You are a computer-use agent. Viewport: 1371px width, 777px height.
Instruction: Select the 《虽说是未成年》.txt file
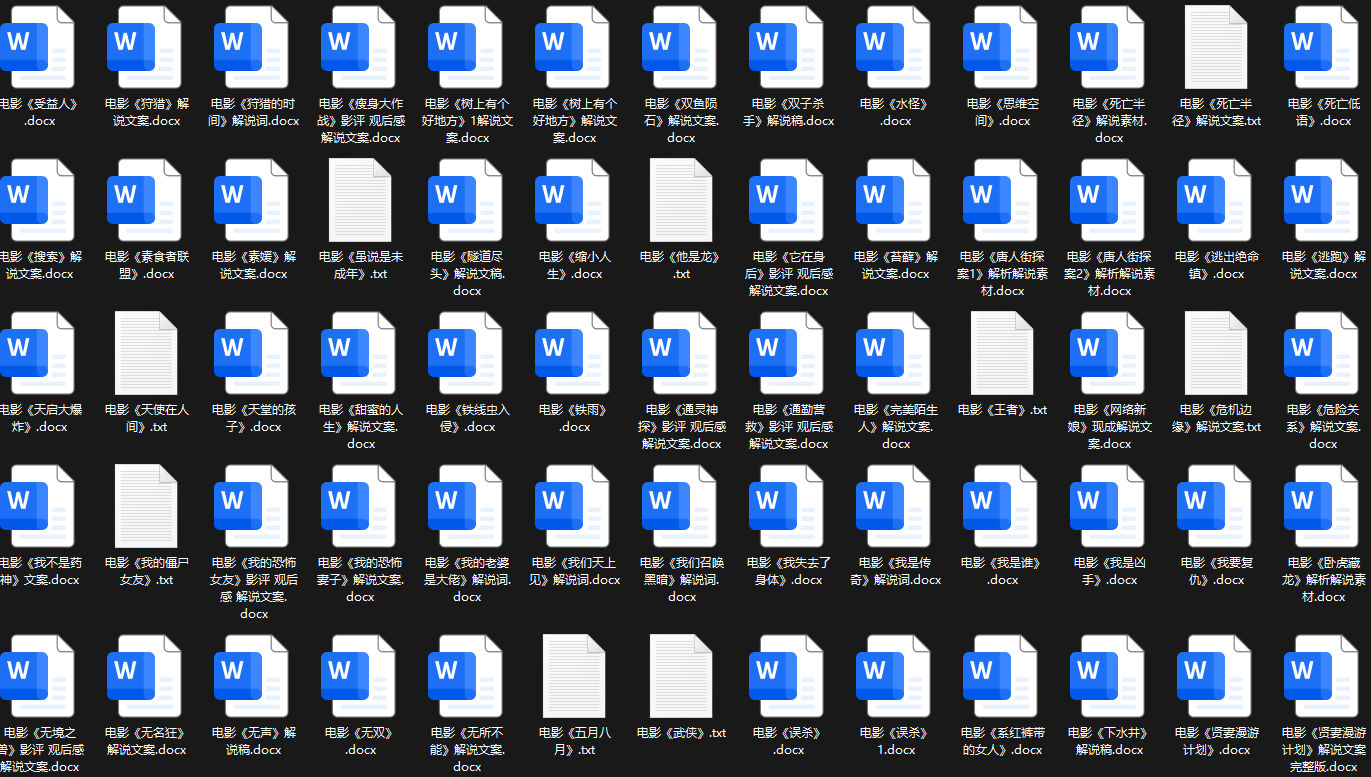click(359, 198)
